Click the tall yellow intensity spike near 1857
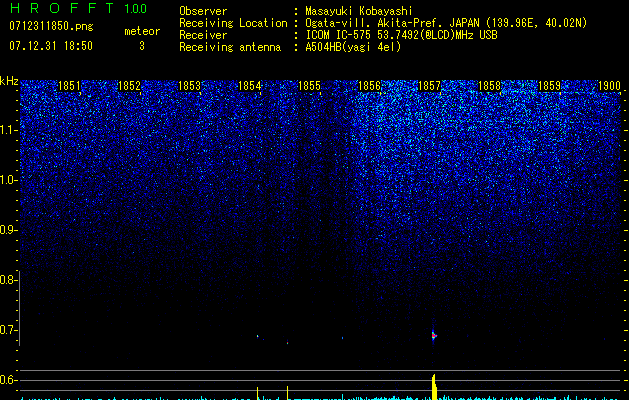This screenshot has height=400, width=629. click(434, 387)
